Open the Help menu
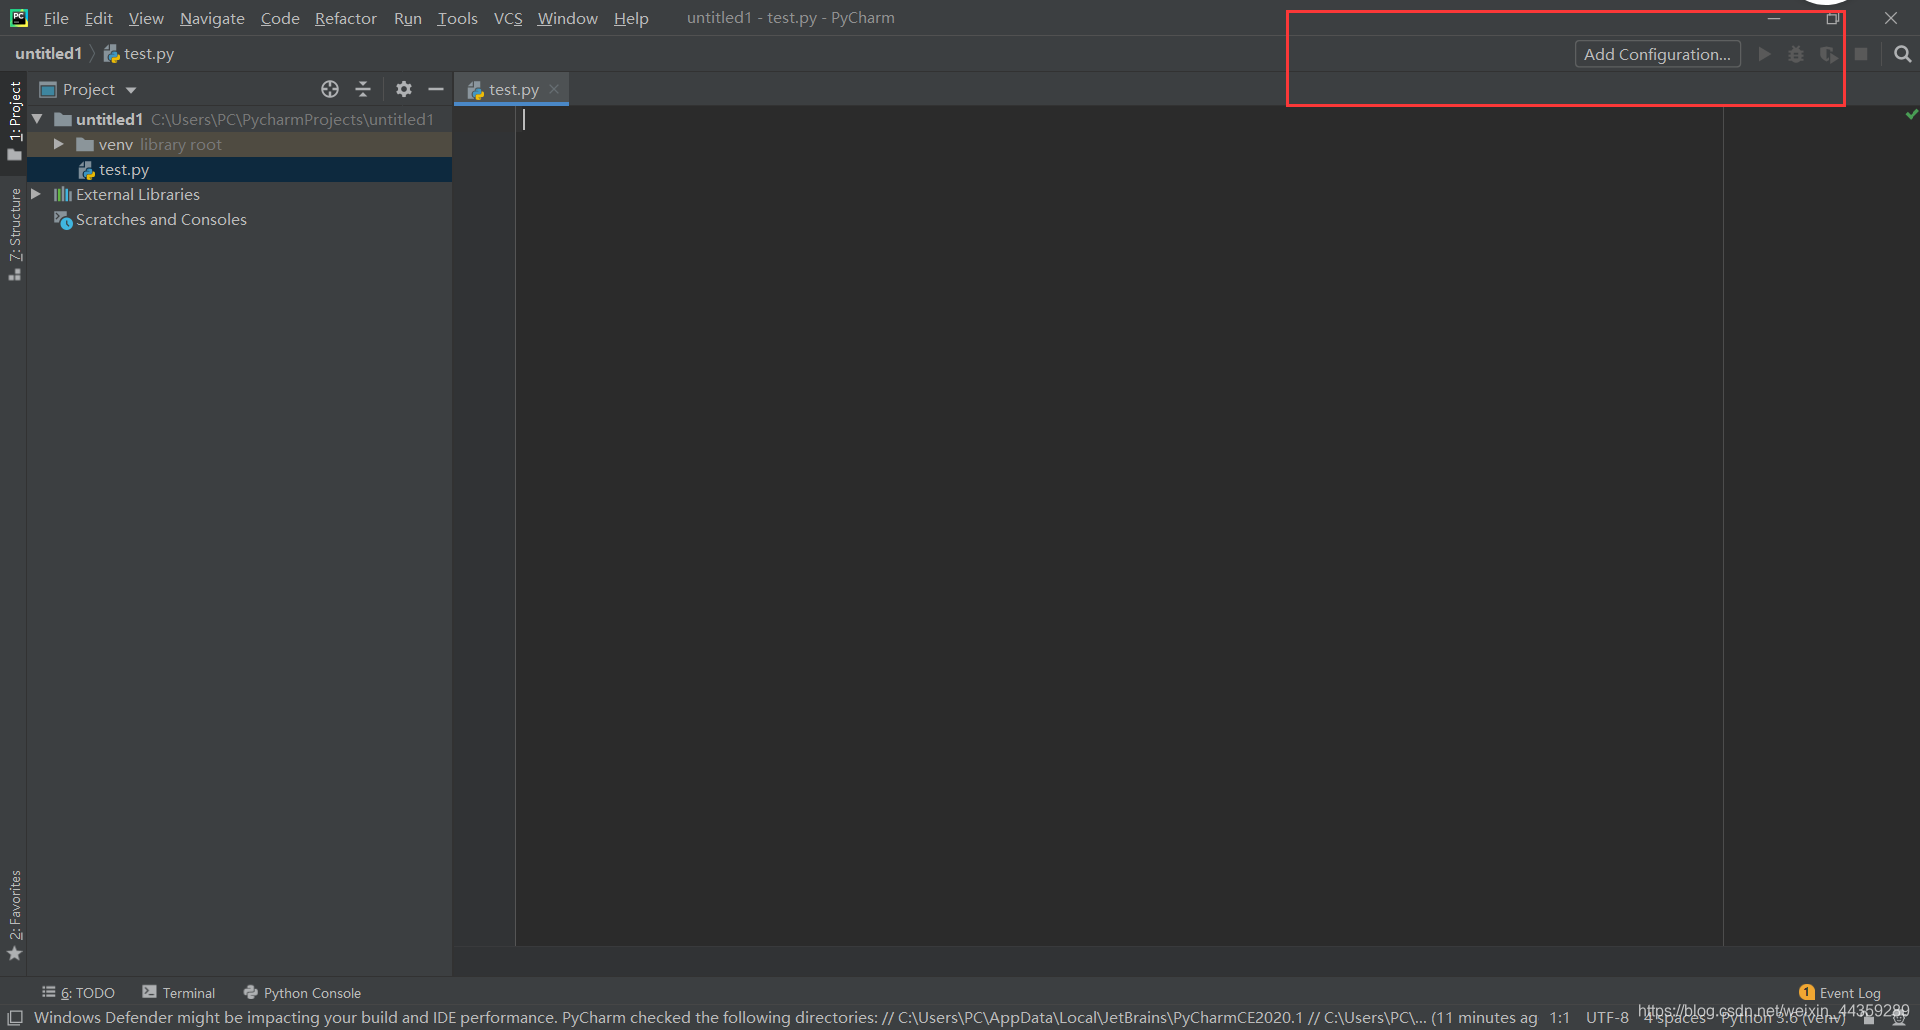This screenshot has width=1920, height=1030. point(631,18)
